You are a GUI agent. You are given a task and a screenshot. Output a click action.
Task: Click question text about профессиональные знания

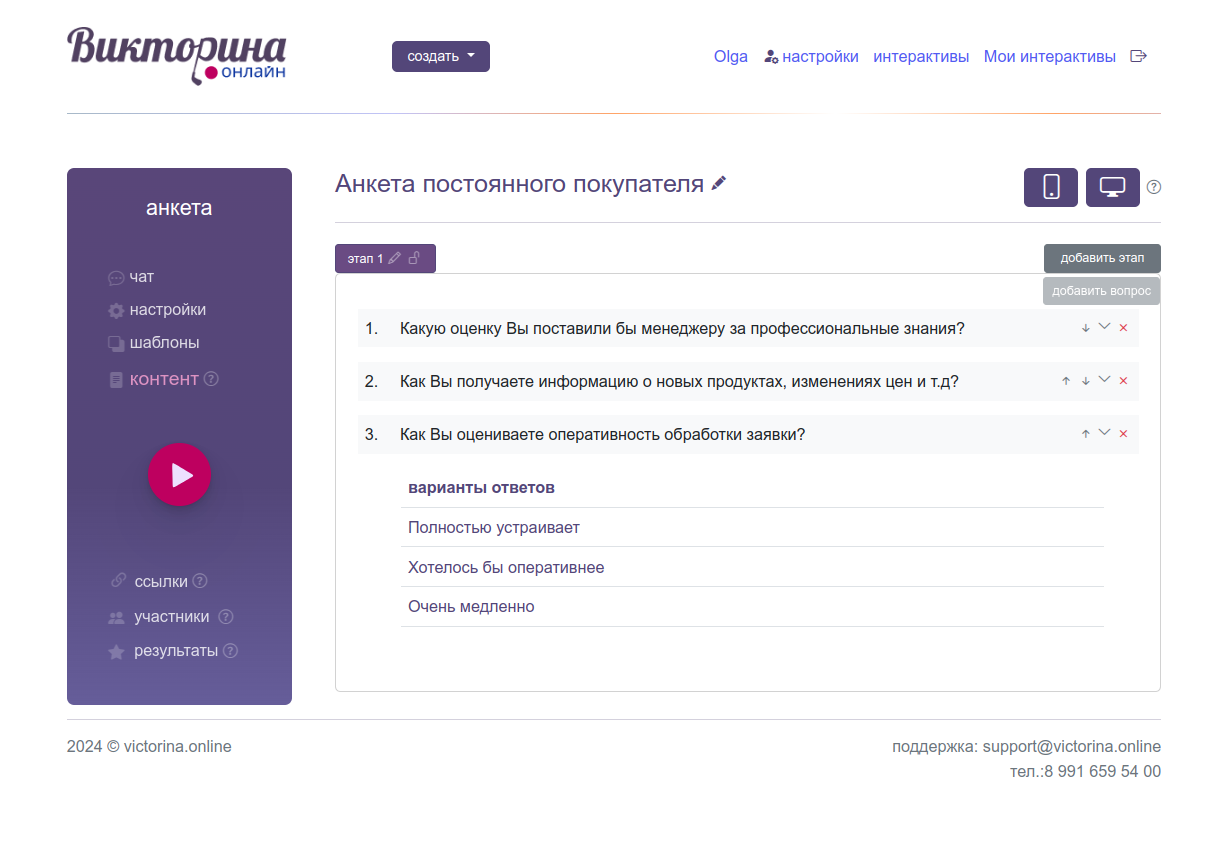pyautogui.click(x=682, y=328)
